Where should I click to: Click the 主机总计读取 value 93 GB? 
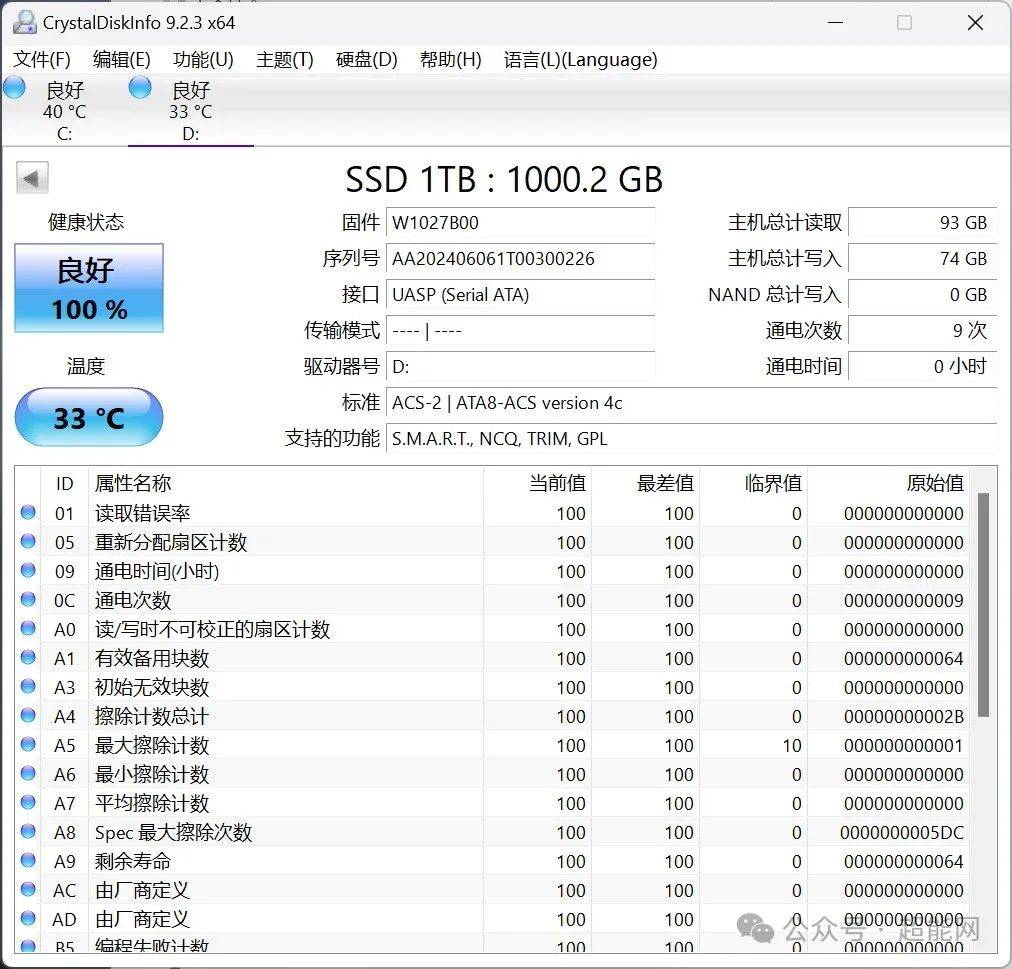pyautogui.click(x=923, y=223)
